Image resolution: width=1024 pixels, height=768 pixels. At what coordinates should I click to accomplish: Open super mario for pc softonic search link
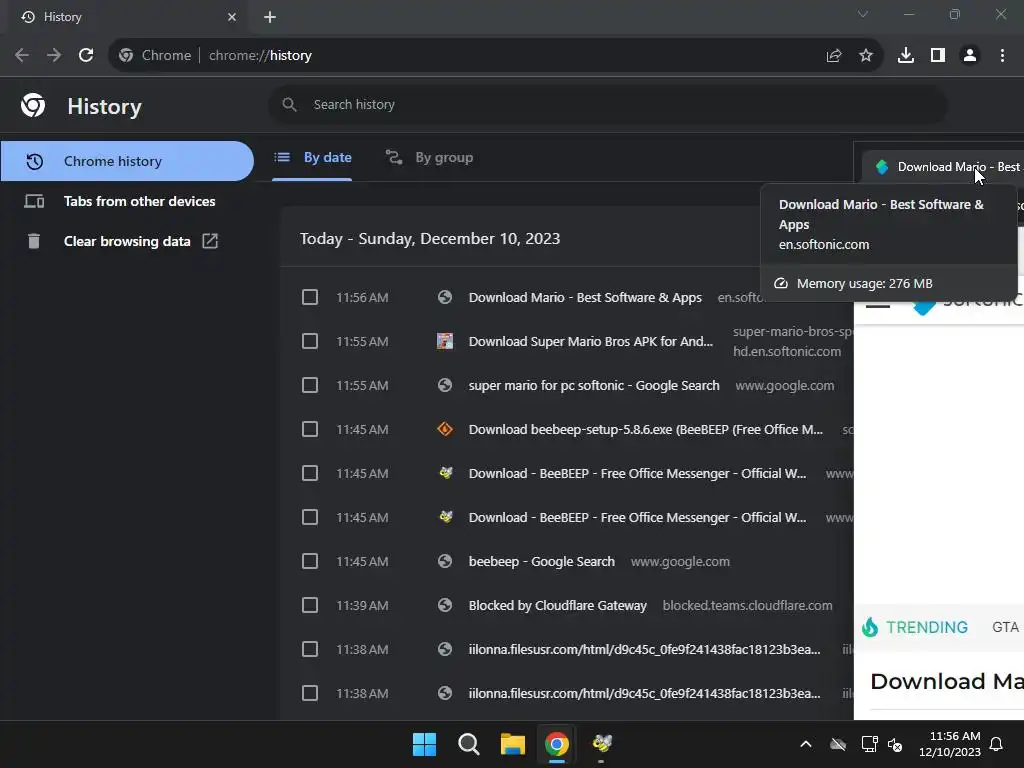tap(594, 385)
